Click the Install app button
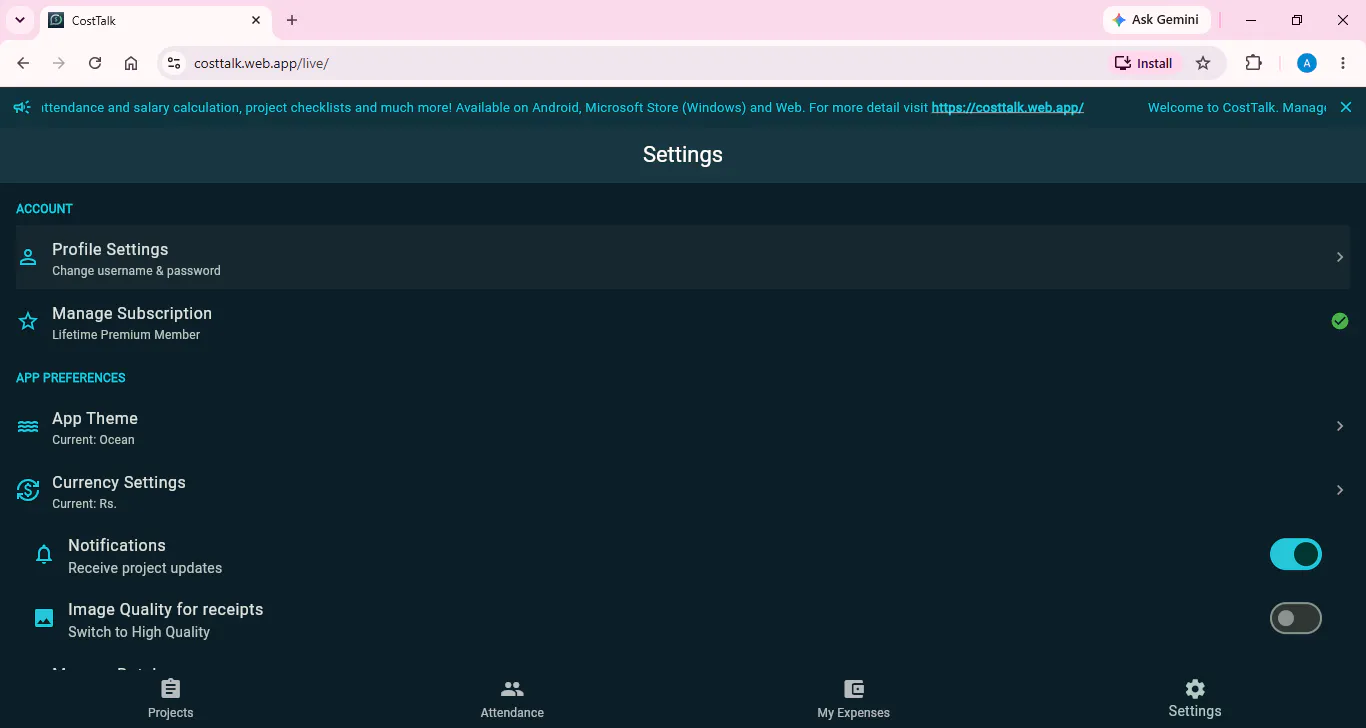 [1144, 63]
